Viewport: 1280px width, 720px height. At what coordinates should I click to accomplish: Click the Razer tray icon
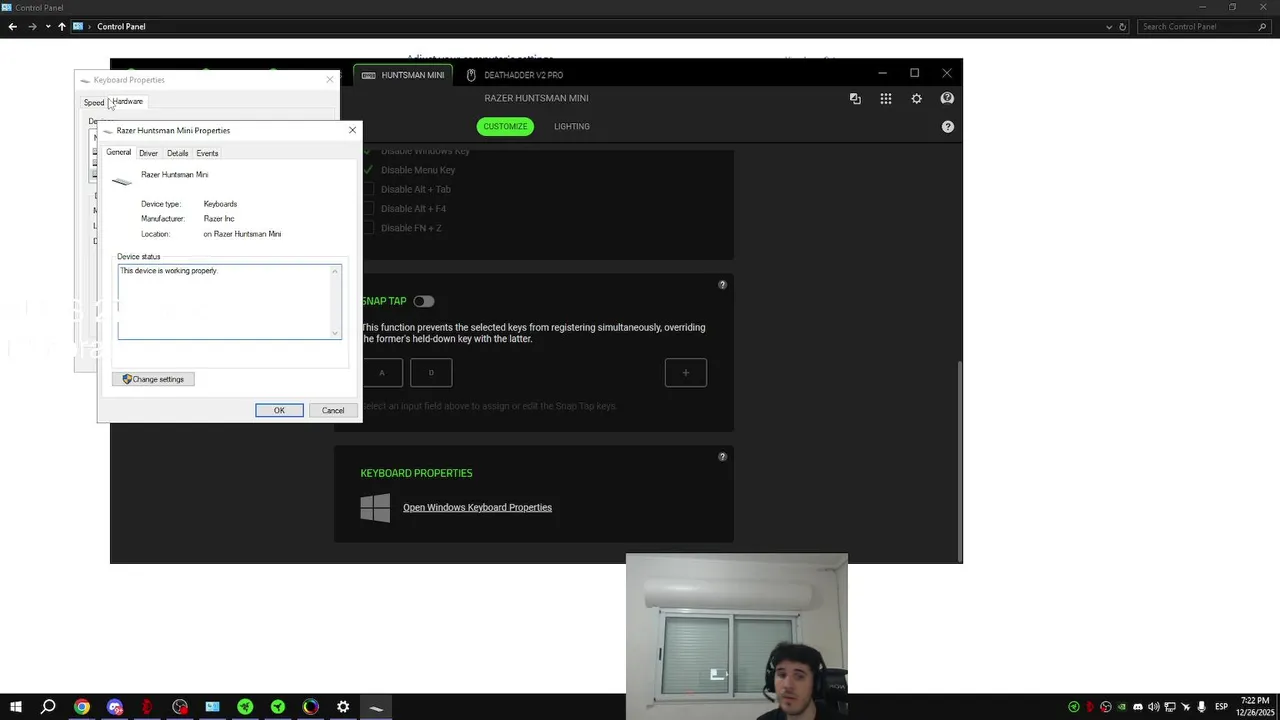(x=1074, y=707)
